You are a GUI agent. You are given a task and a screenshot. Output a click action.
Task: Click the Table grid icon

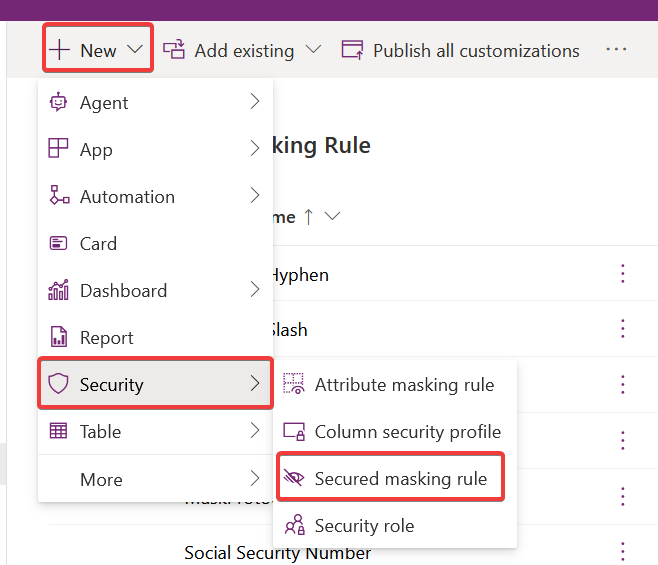[59, 431]
